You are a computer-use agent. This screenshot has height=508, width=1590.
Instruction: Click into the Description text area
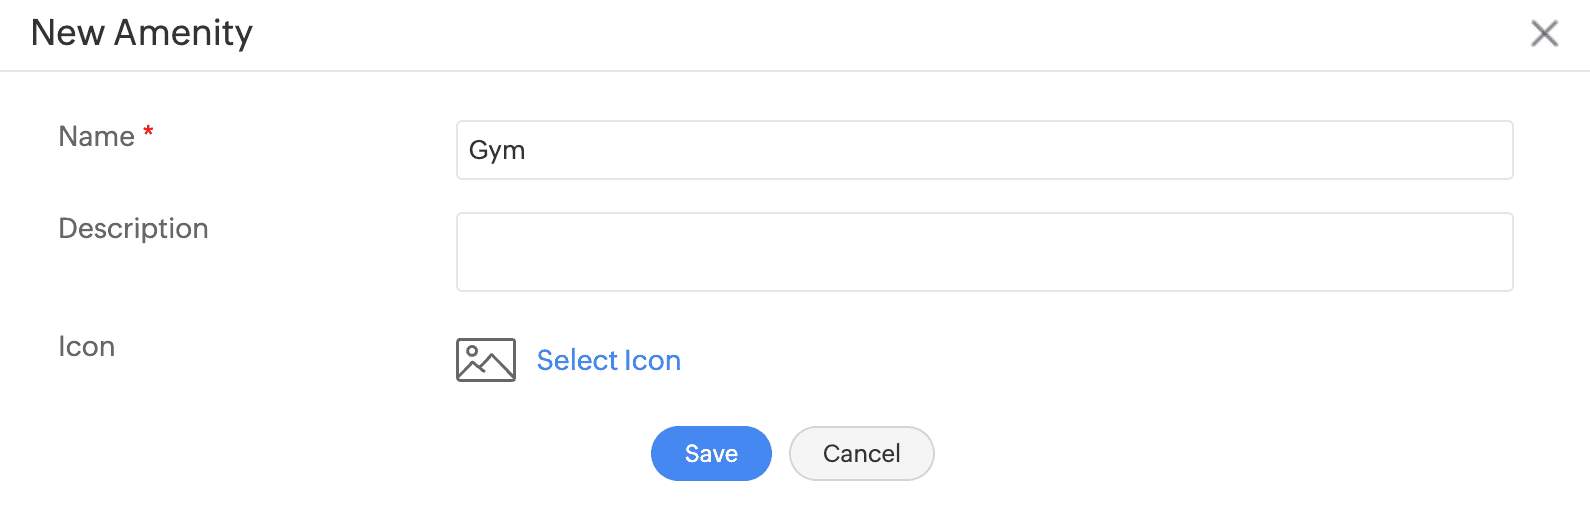point(984,252)
